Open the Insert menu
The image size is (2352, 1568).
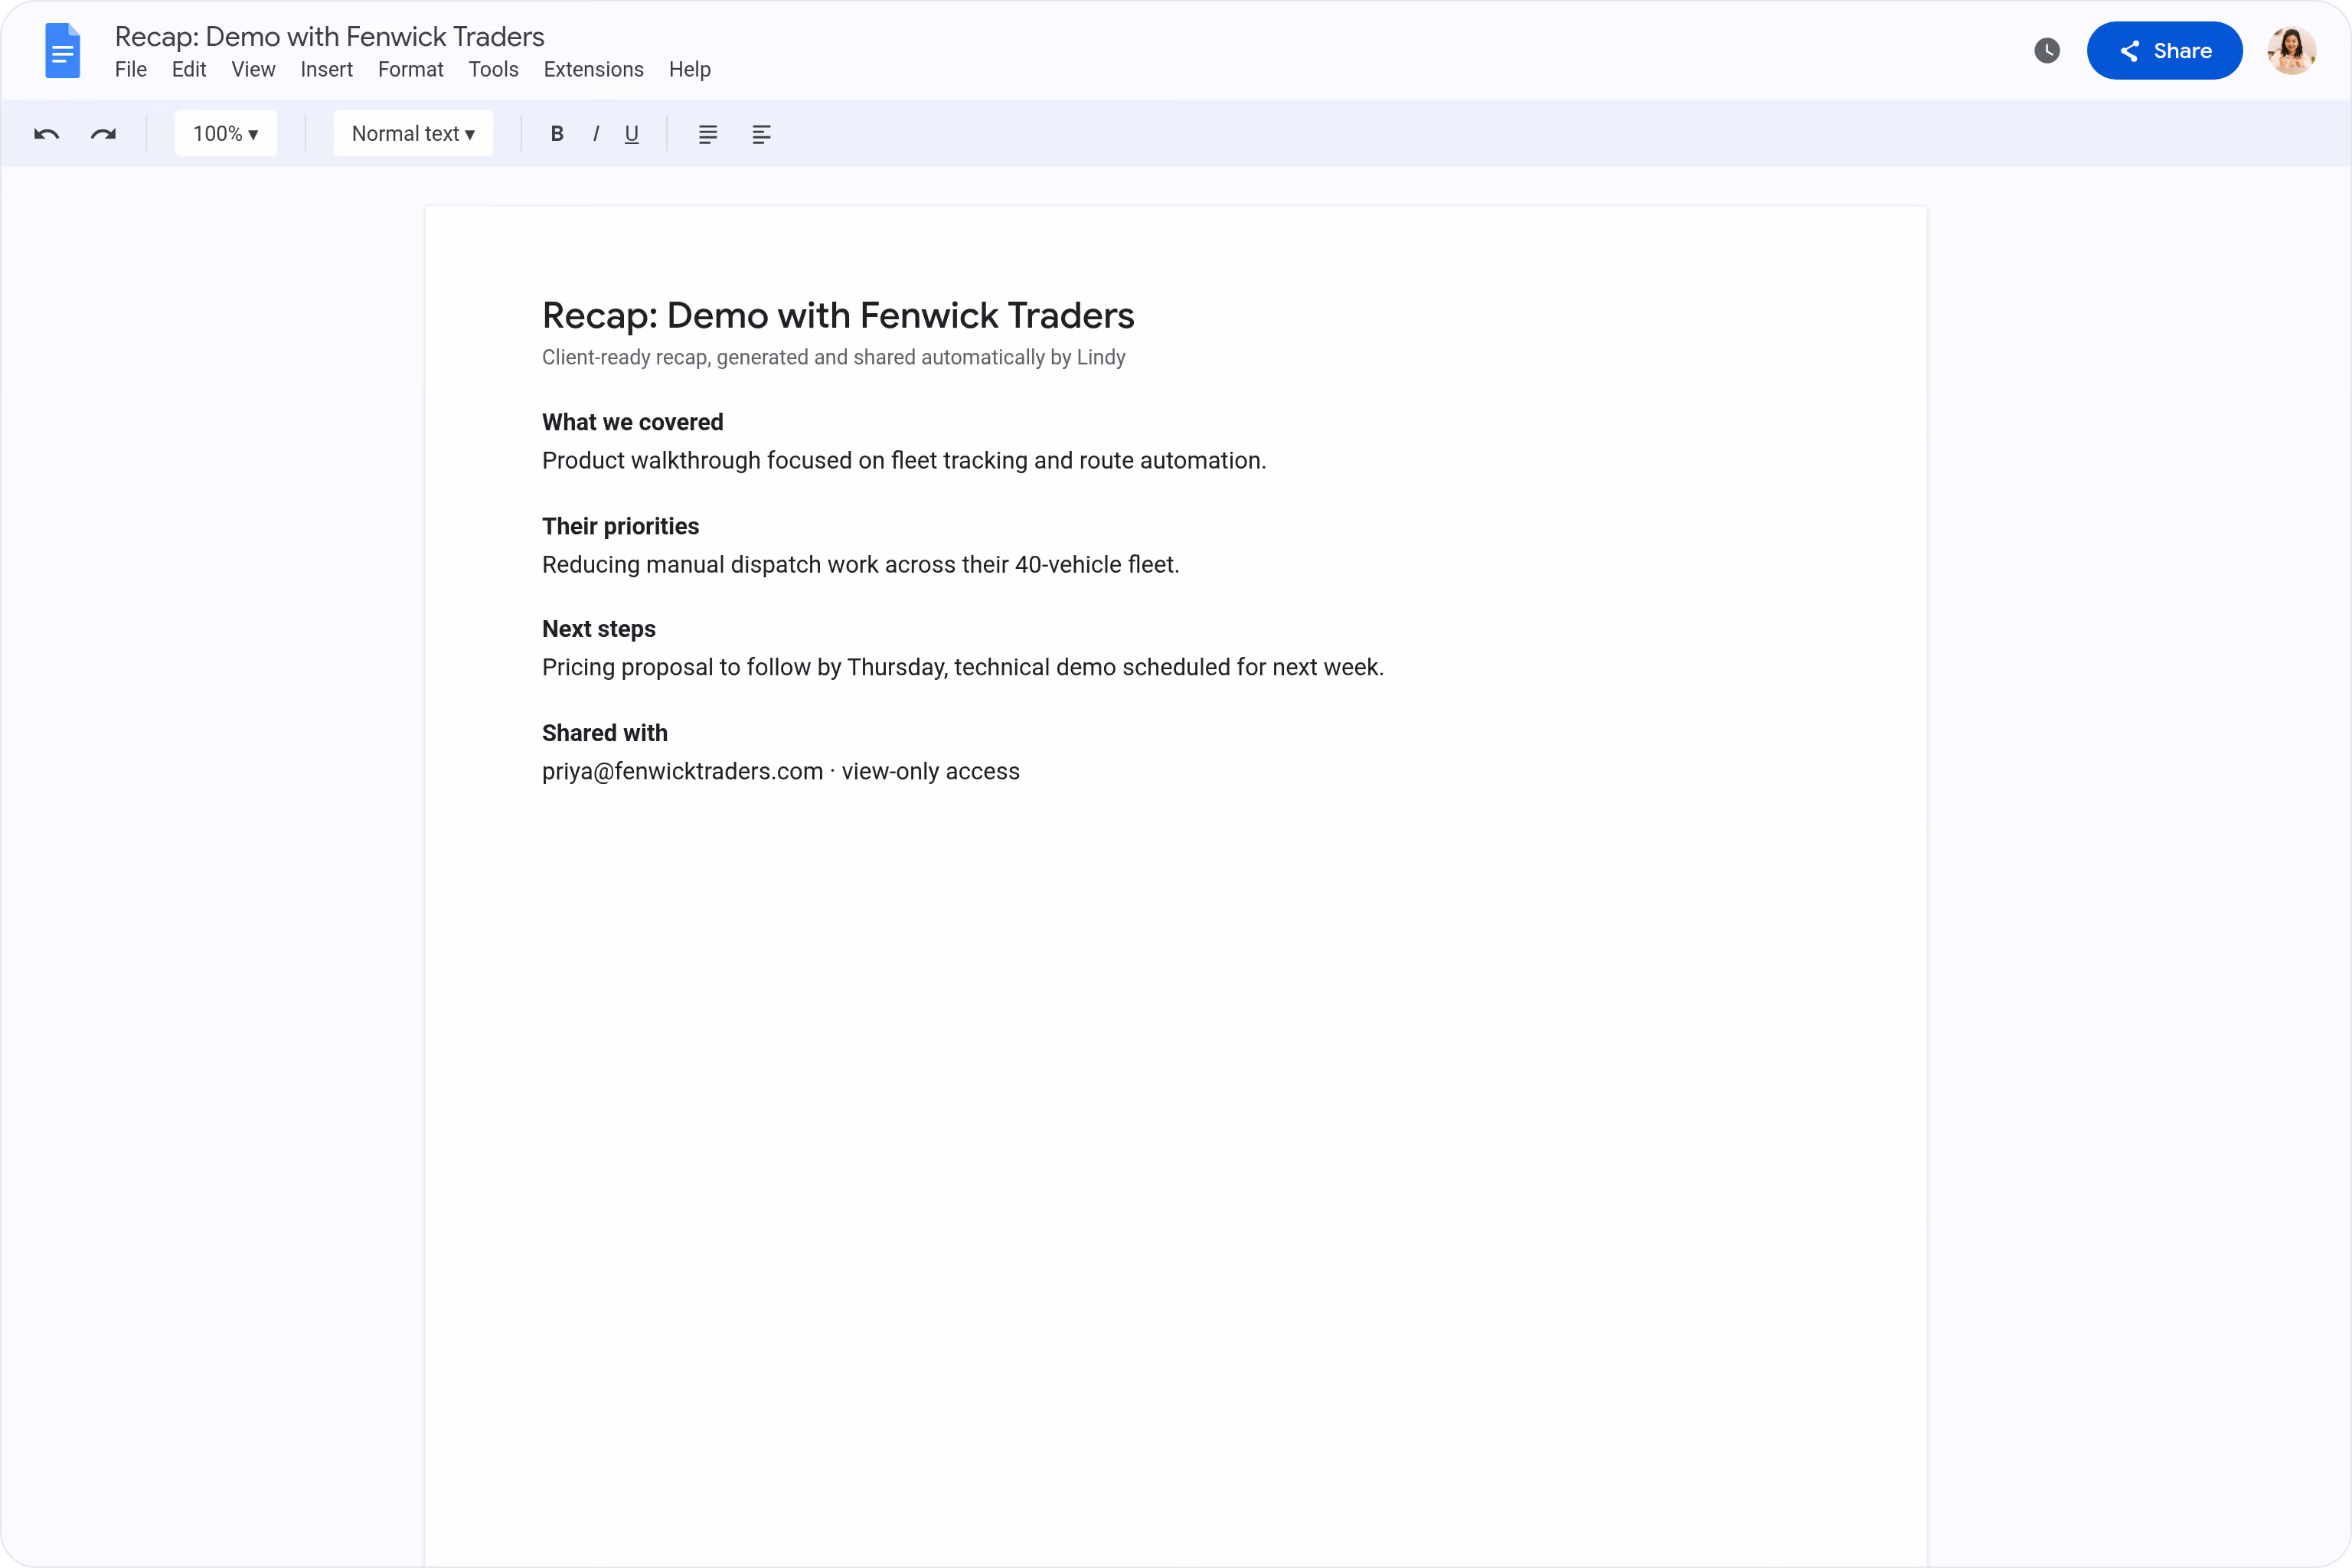(326, 70)
